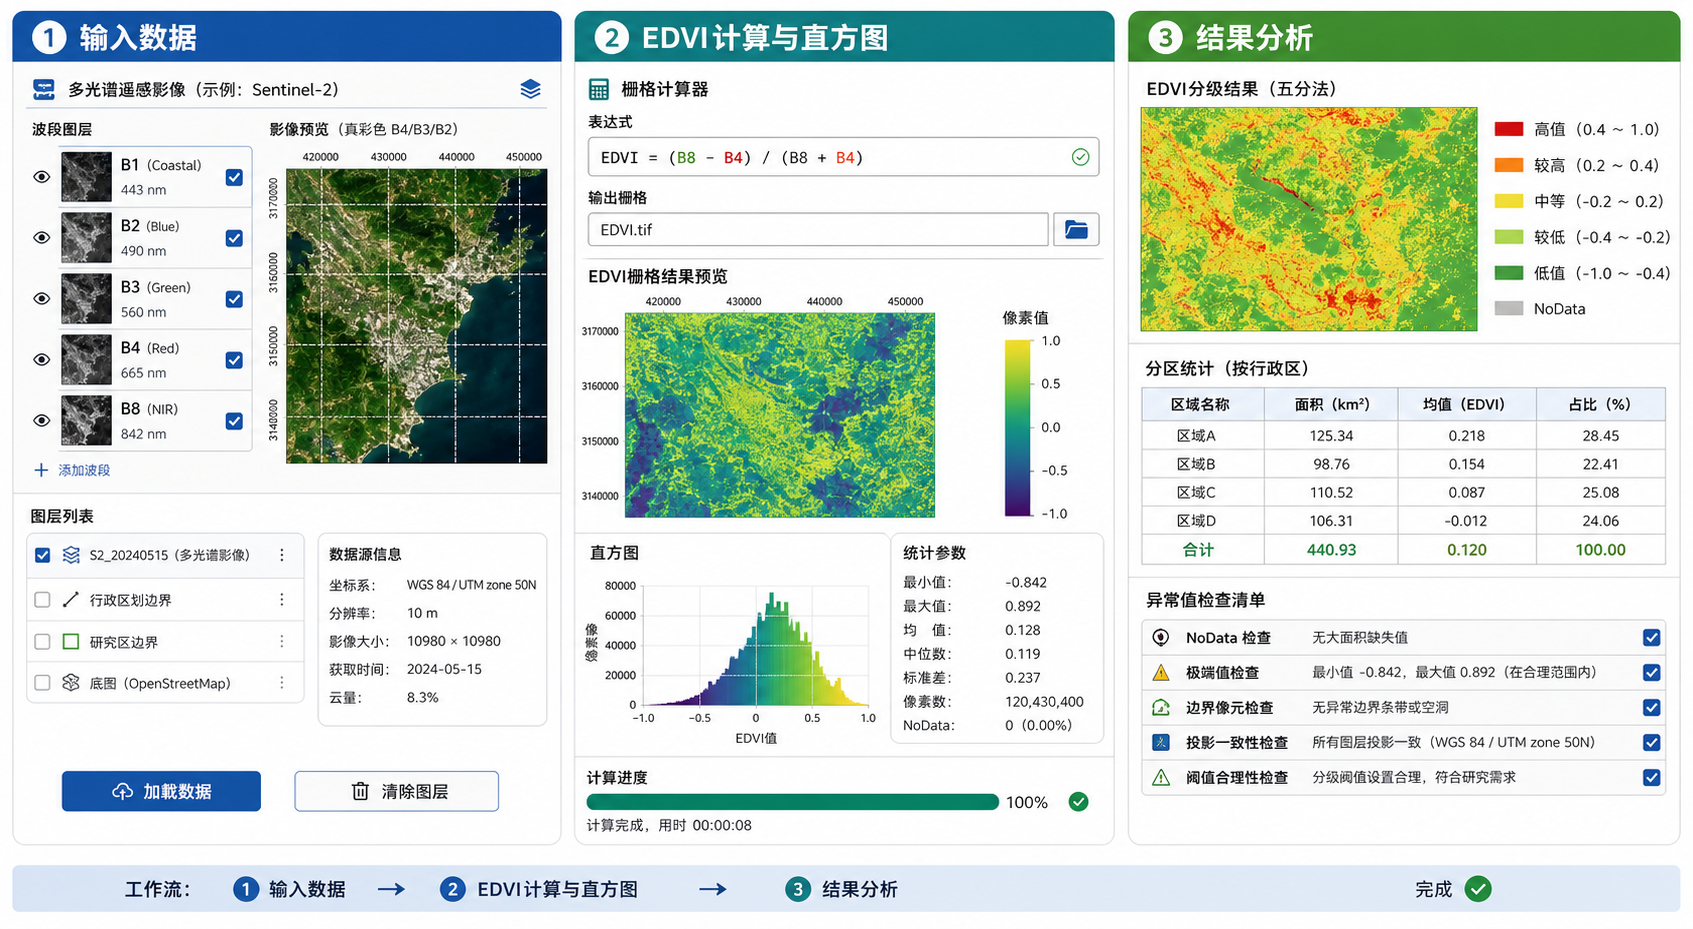Toggle visibility eye of B2 Blue band
The width and height of the screenshot is (1693, 929).
[42, 238]
